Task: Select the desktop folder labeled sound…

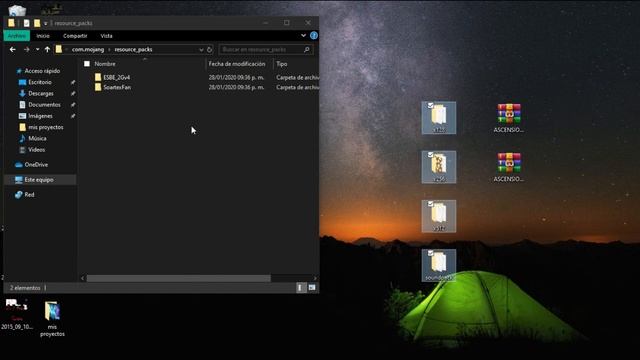Action: [439, 265]
